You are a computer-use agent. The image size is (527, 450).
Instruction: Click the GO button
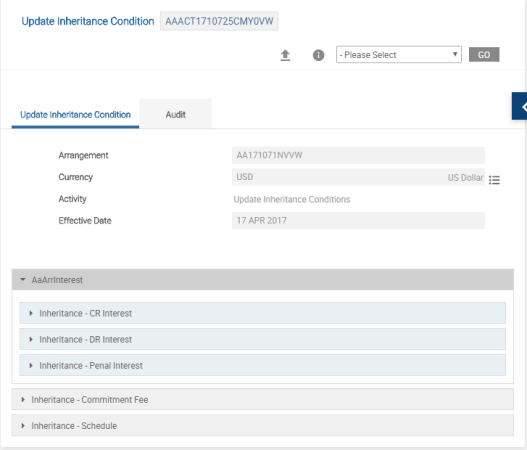click(484, 54)
